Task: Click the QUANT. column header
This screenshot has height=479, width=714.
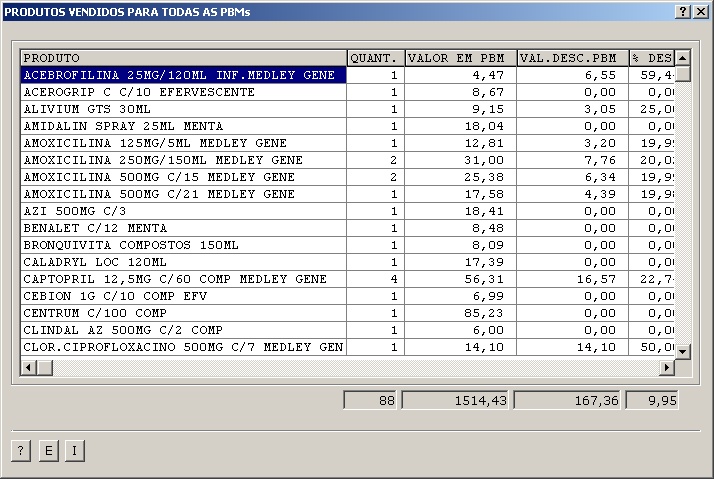Action: (376, 58)
